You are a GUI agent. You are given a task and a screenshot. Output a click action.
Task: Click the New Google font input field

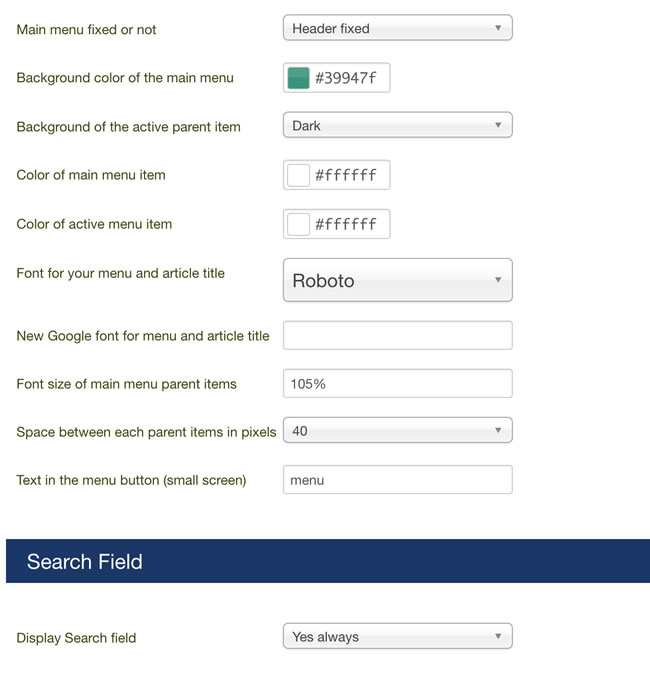pos(397,335)
